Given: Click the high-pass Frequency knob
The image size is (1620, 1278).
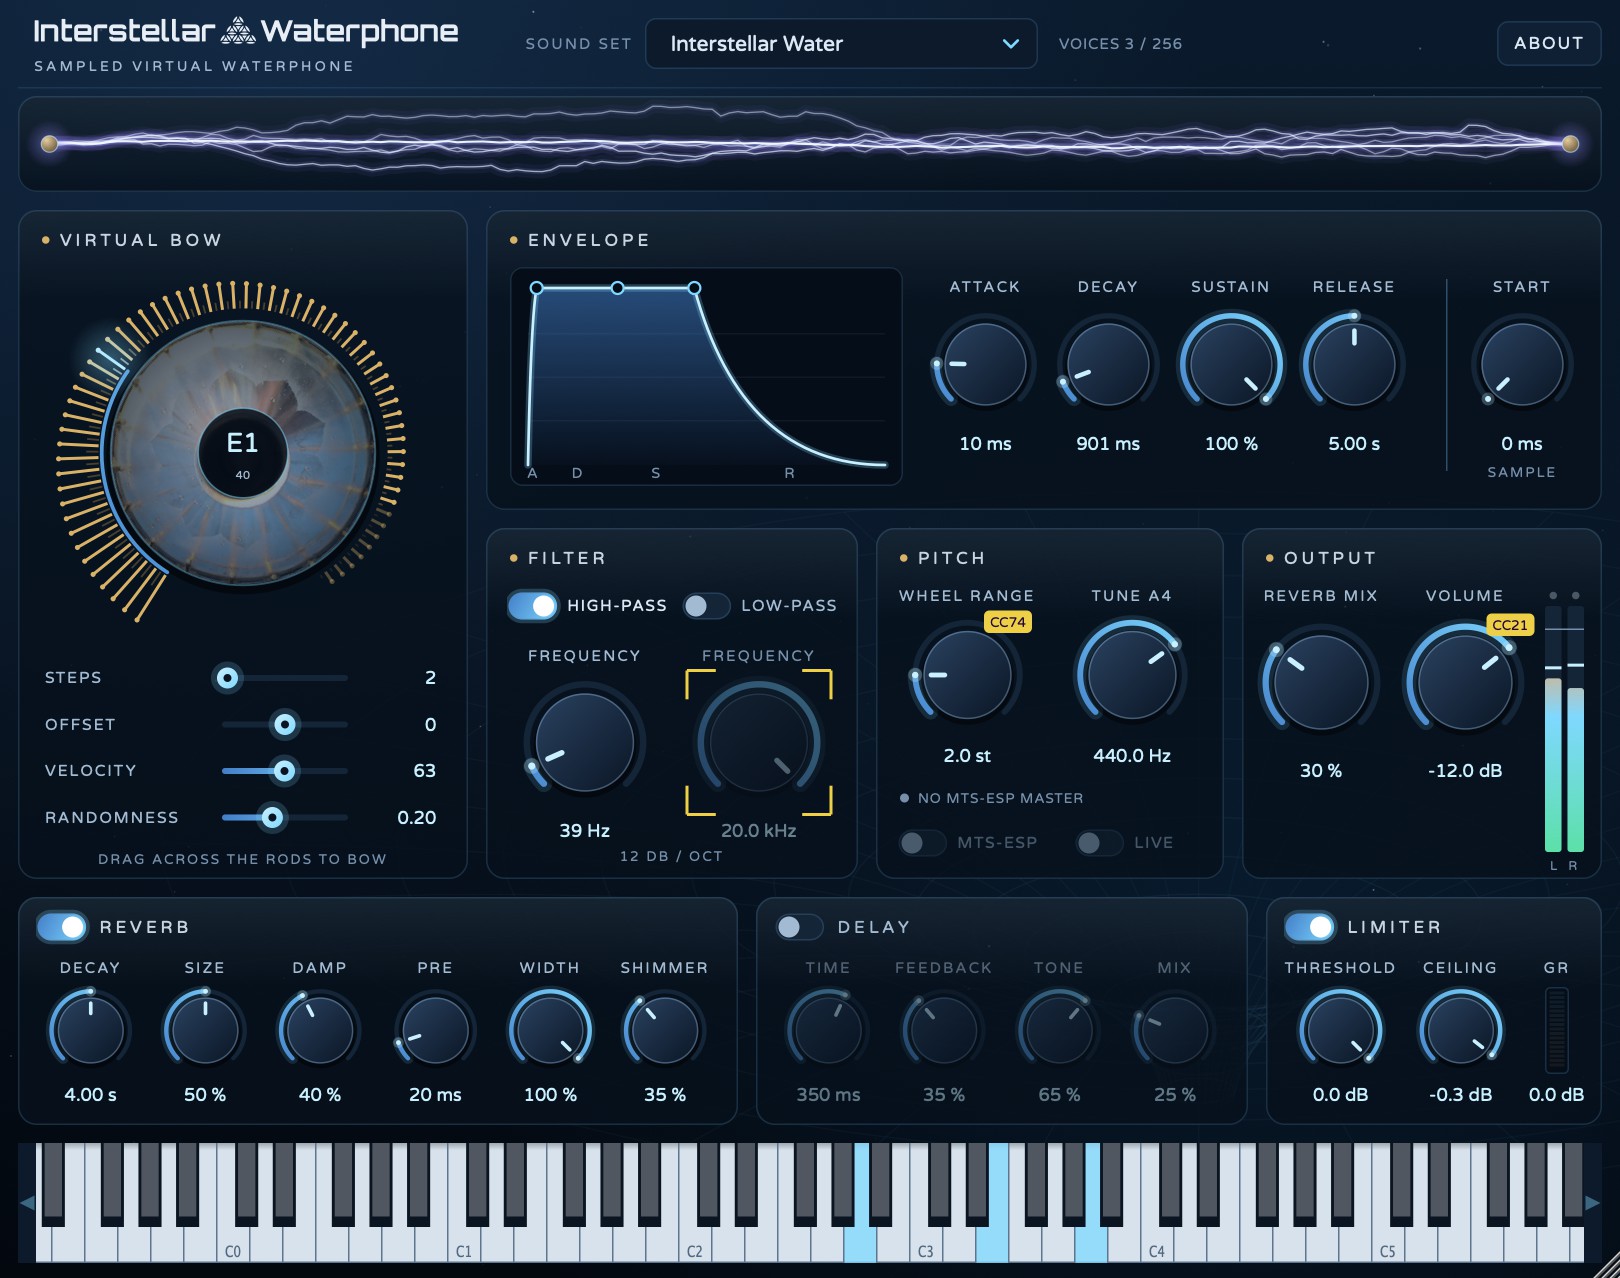Looking at the screenshot, I should click(585, 743).
